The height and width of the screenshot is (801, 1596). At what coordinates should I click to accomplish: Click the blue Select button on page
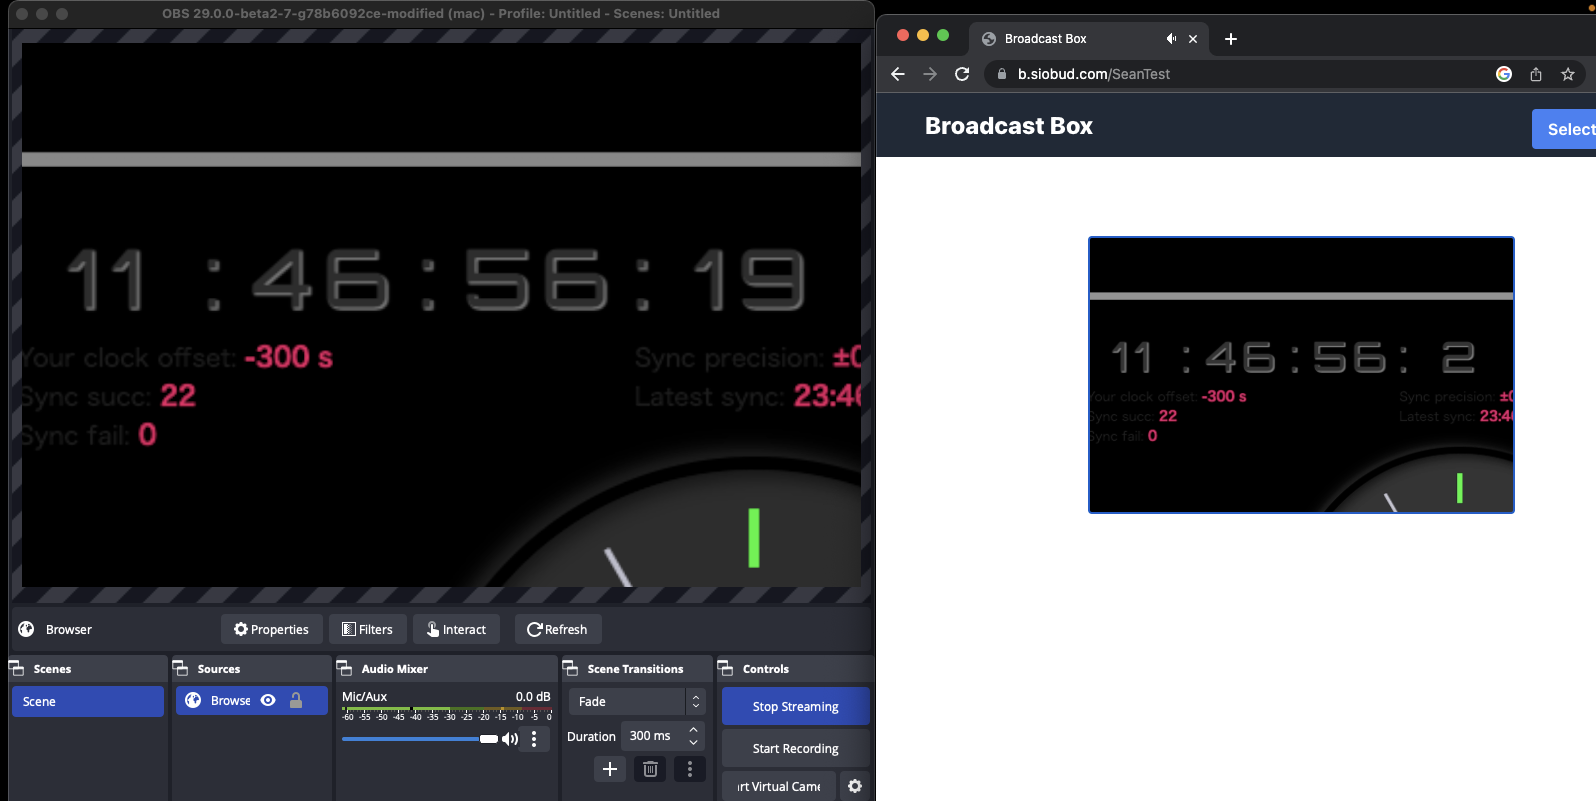click(1566, 129)
